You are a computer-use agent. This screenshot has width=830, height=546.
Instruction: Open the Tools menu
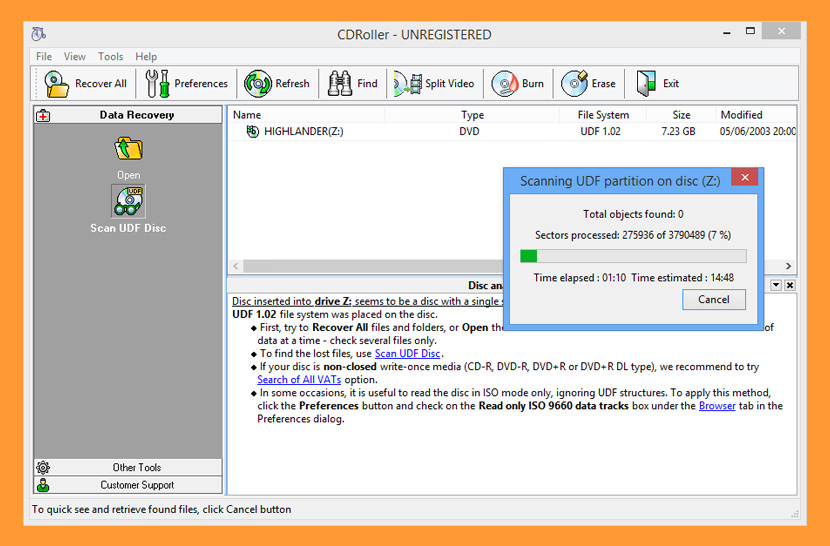110,56
